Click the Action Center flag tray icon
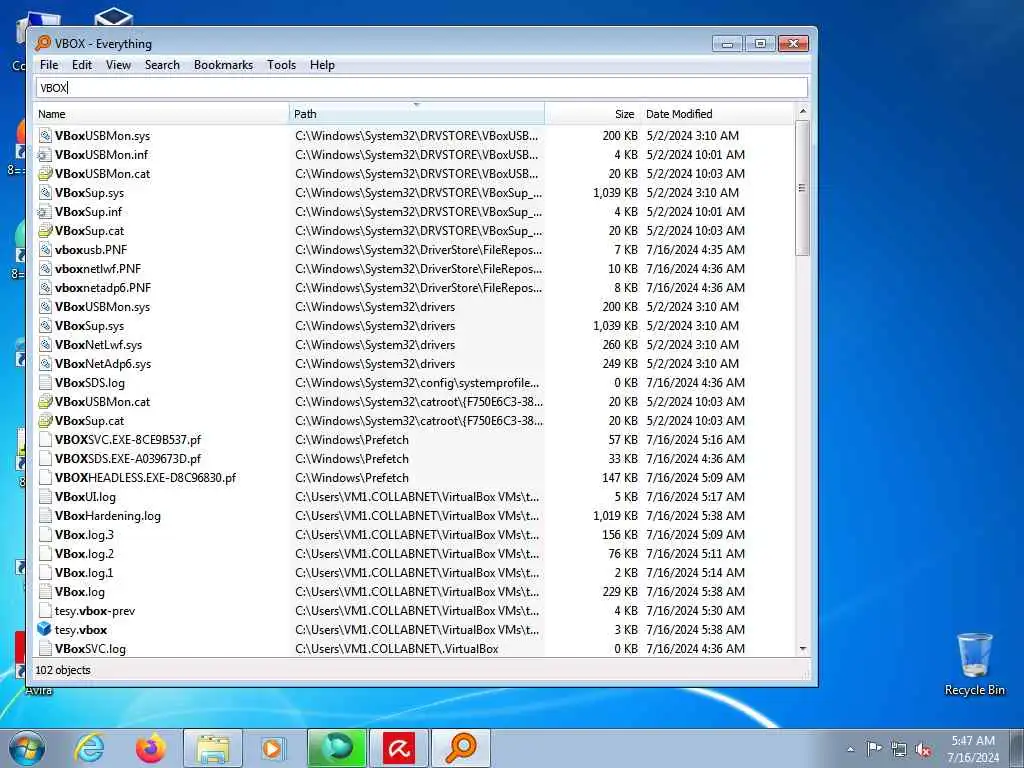1024x768 pixels. pyautogui.click(x=874, y=748)
